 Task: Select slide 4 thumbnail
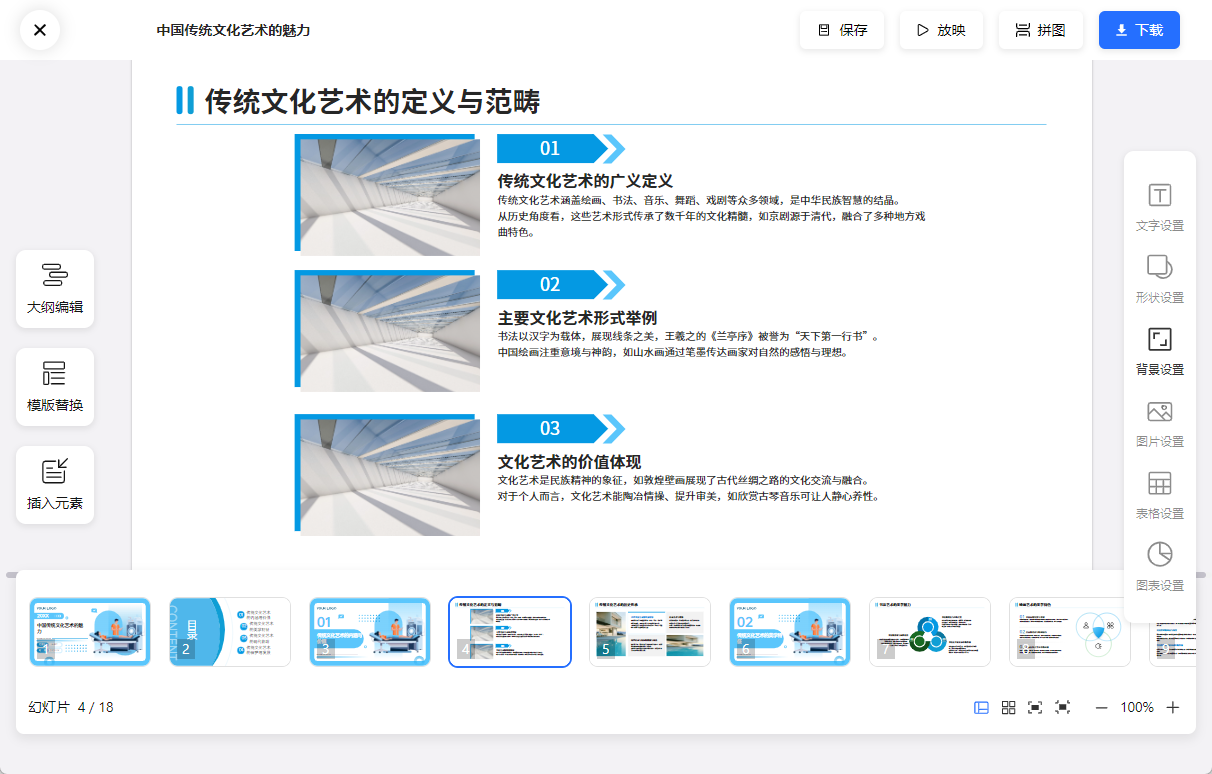[x=510, y=632]
